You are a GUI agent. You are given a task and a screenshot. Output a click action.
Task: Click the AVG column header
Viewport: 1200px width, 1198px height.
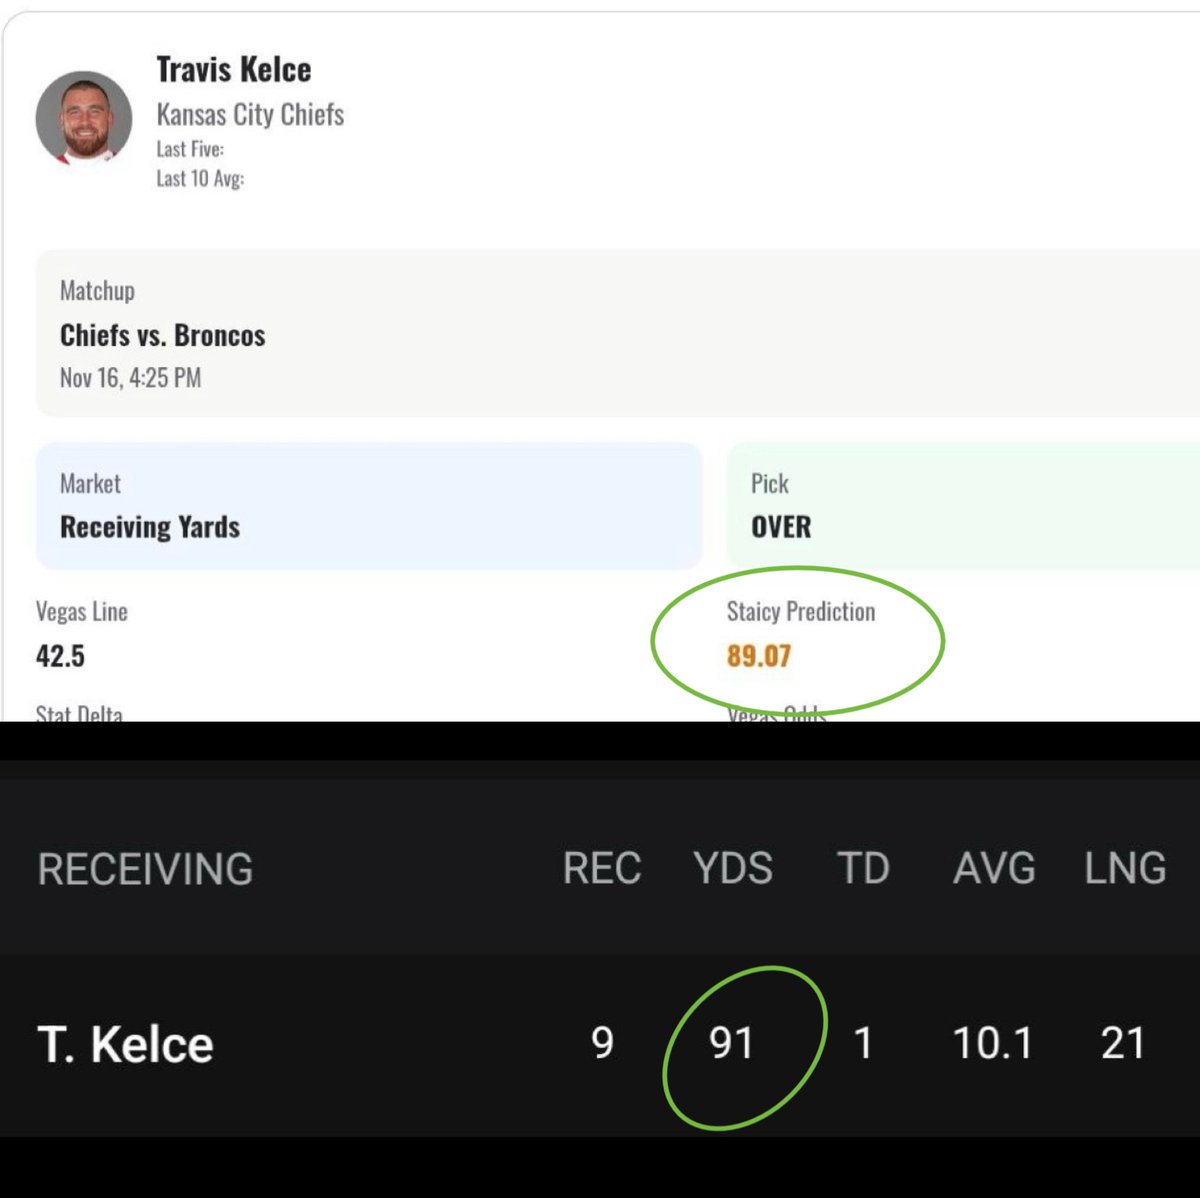coord(994,868)
